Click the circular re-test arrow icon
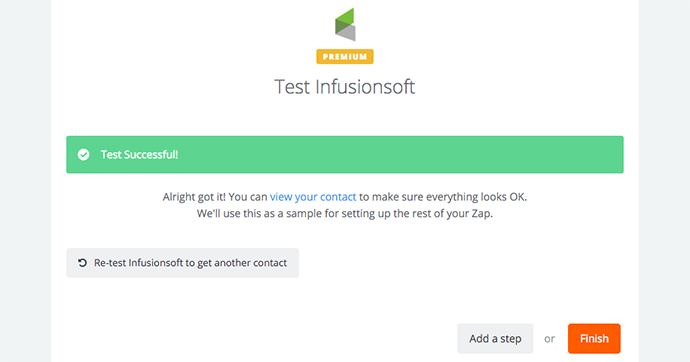Viewport: 690px width, 362px height. (x=82, y=263)
